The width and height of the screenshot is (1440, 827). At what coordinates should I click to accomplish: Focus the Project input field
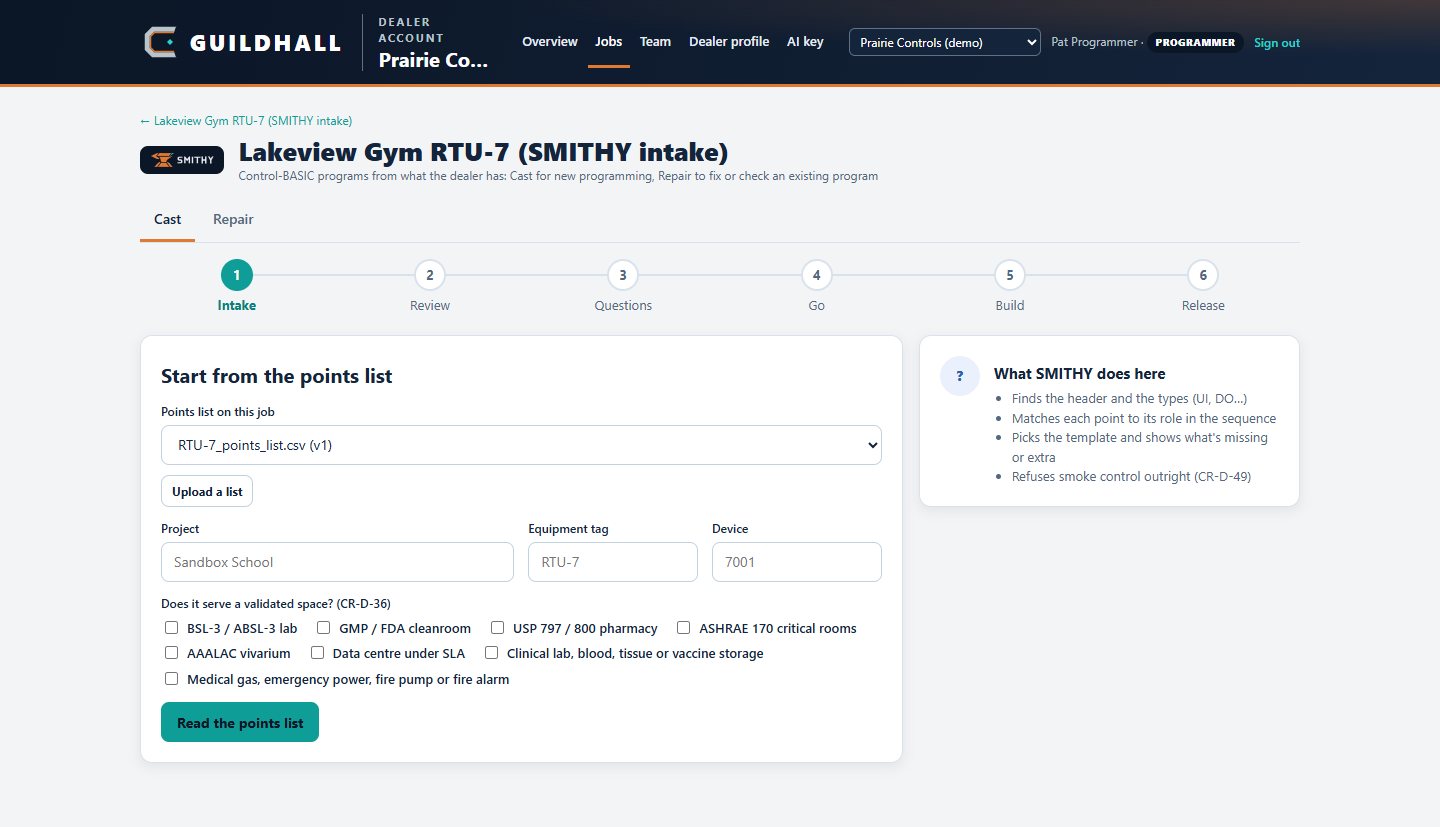(337, 562)
